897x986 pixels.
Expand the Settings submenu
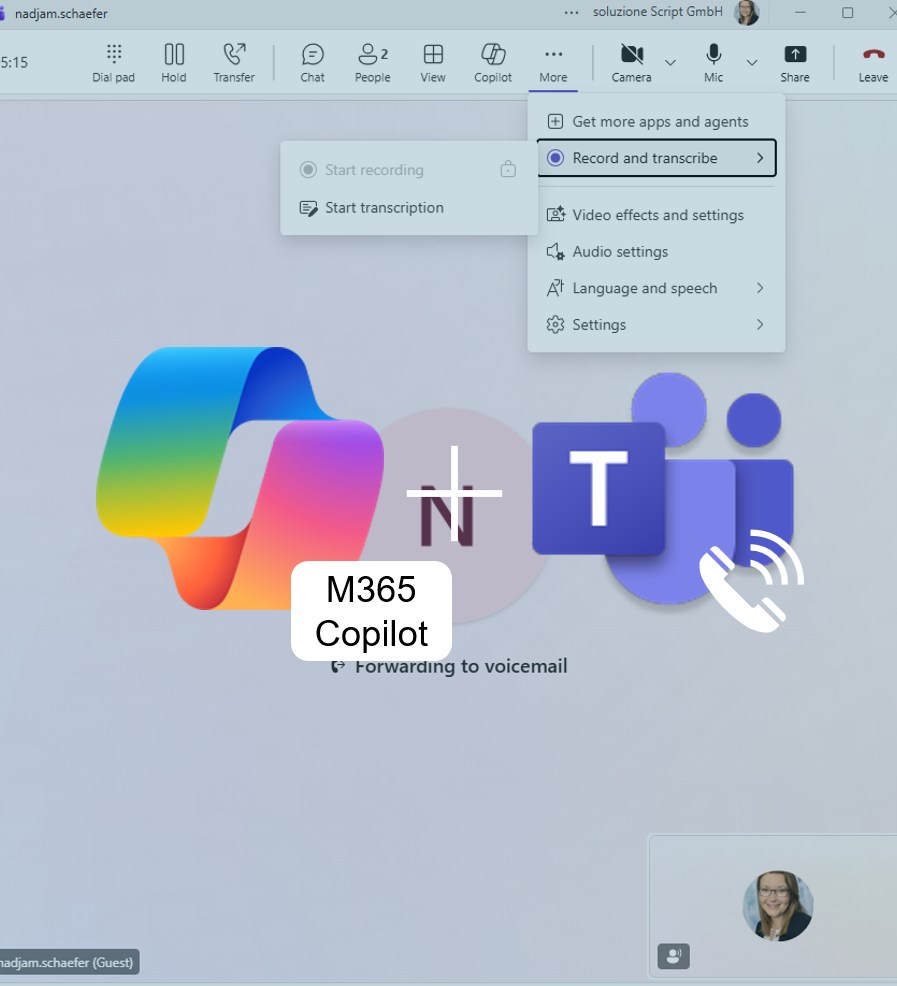656,325
